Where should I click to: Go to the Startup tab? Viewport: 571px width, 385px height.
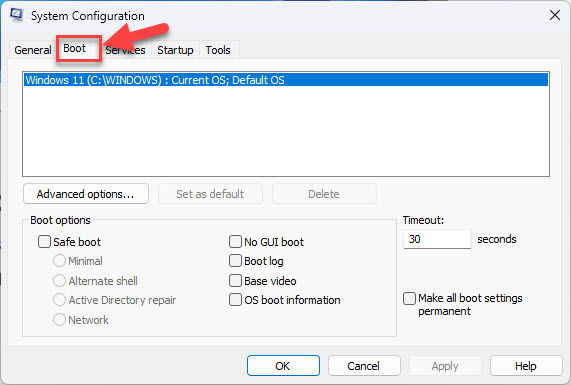[x=175, y=50]
